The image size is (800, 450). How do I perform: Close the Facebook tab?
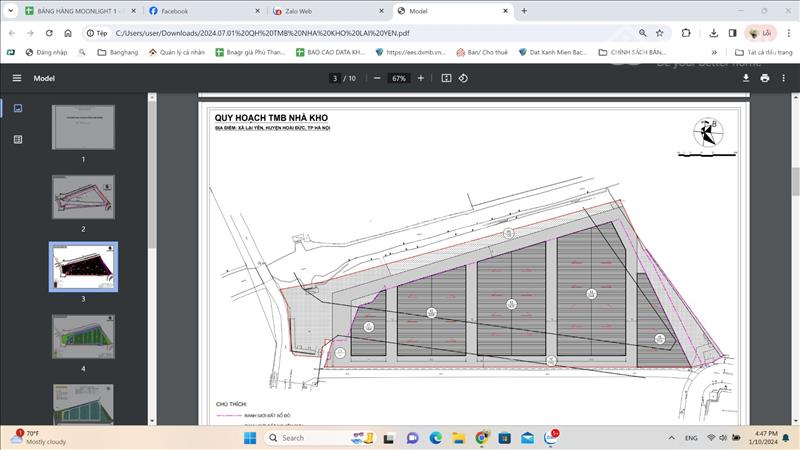click(x=258, y=11)
